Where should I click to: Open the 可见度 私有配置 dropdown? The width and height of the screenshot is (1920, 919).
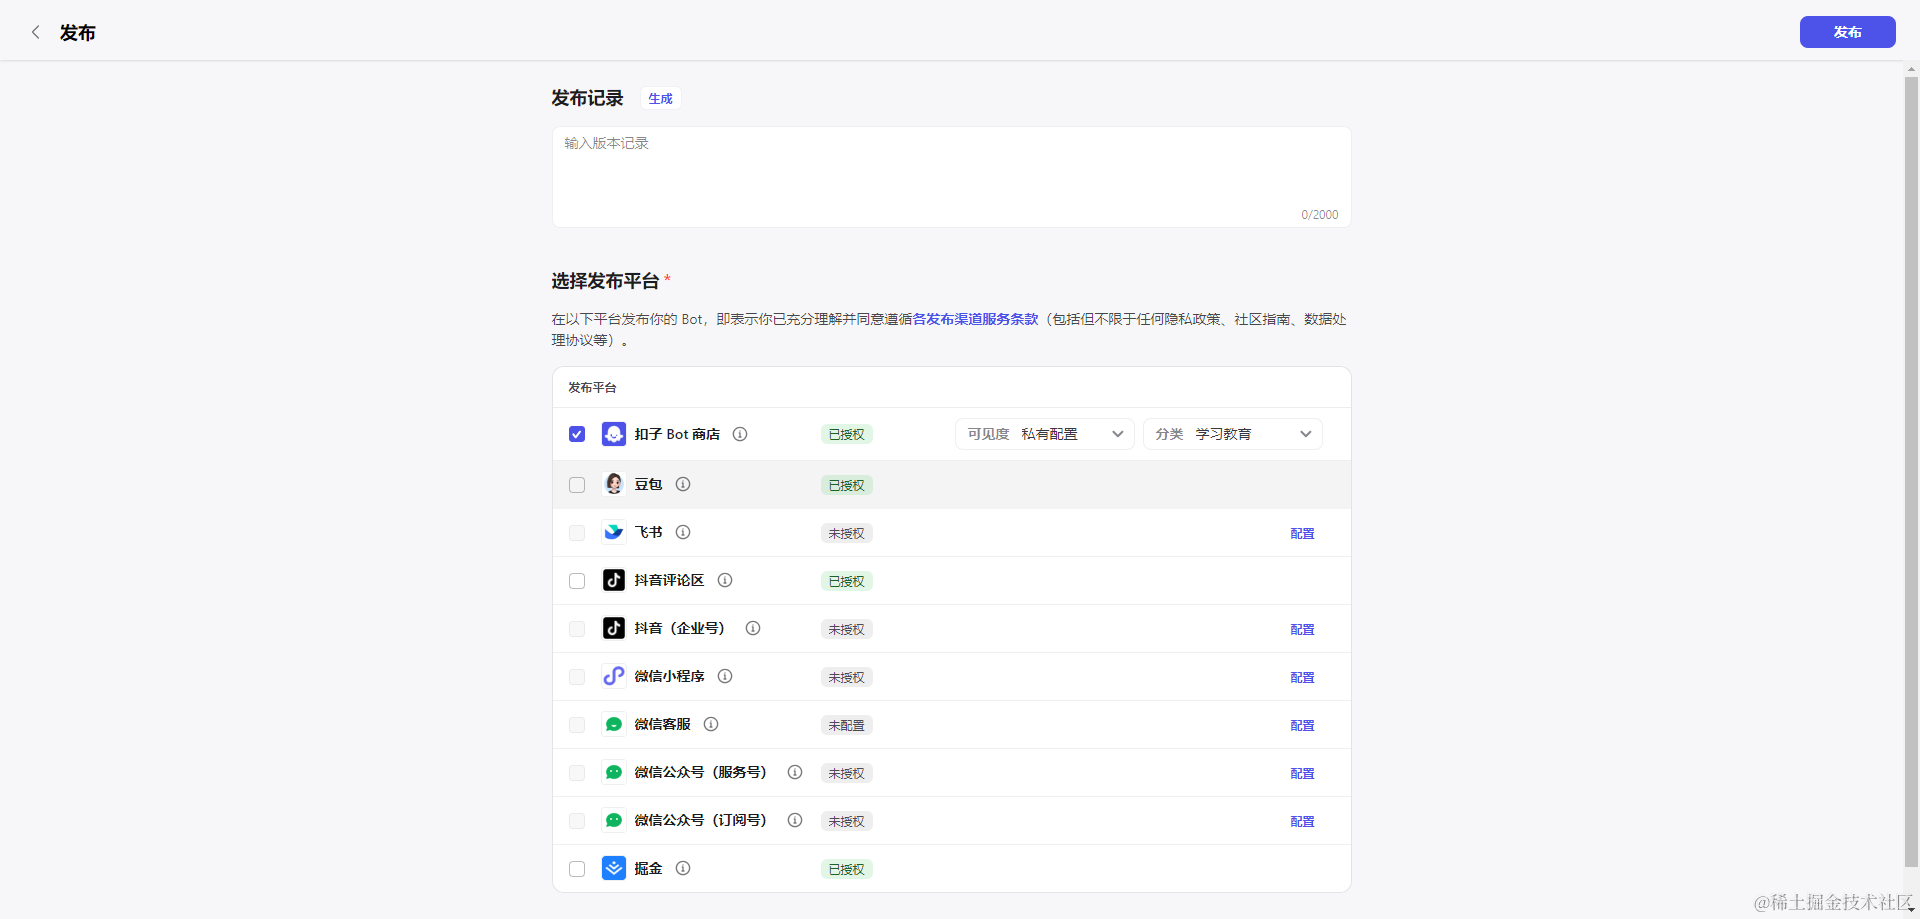click(1045, 434)
